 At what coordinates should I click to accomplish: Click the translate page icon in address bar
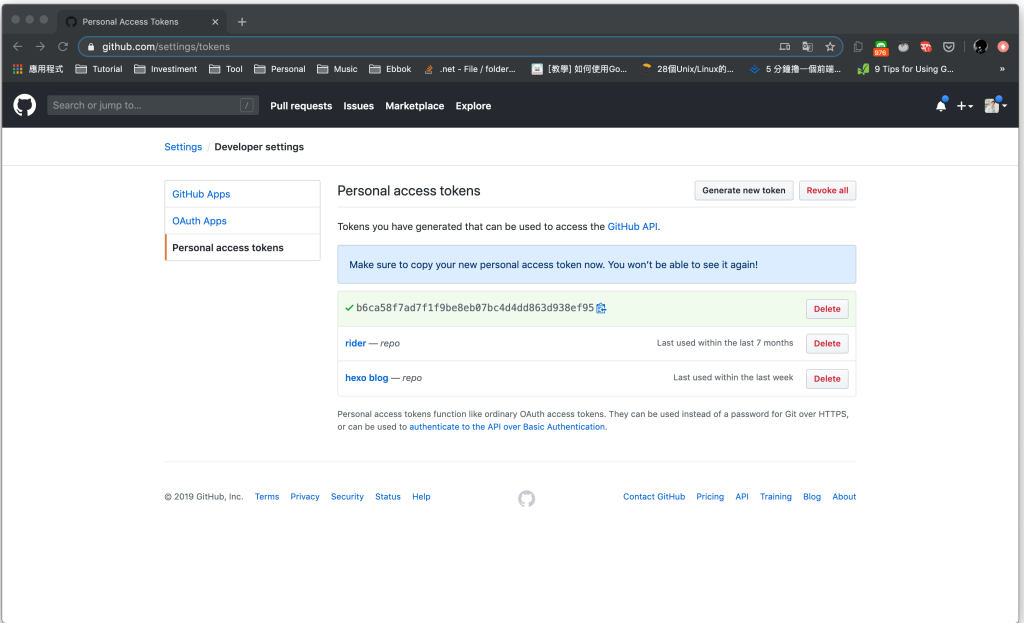(x=808, y=46)
